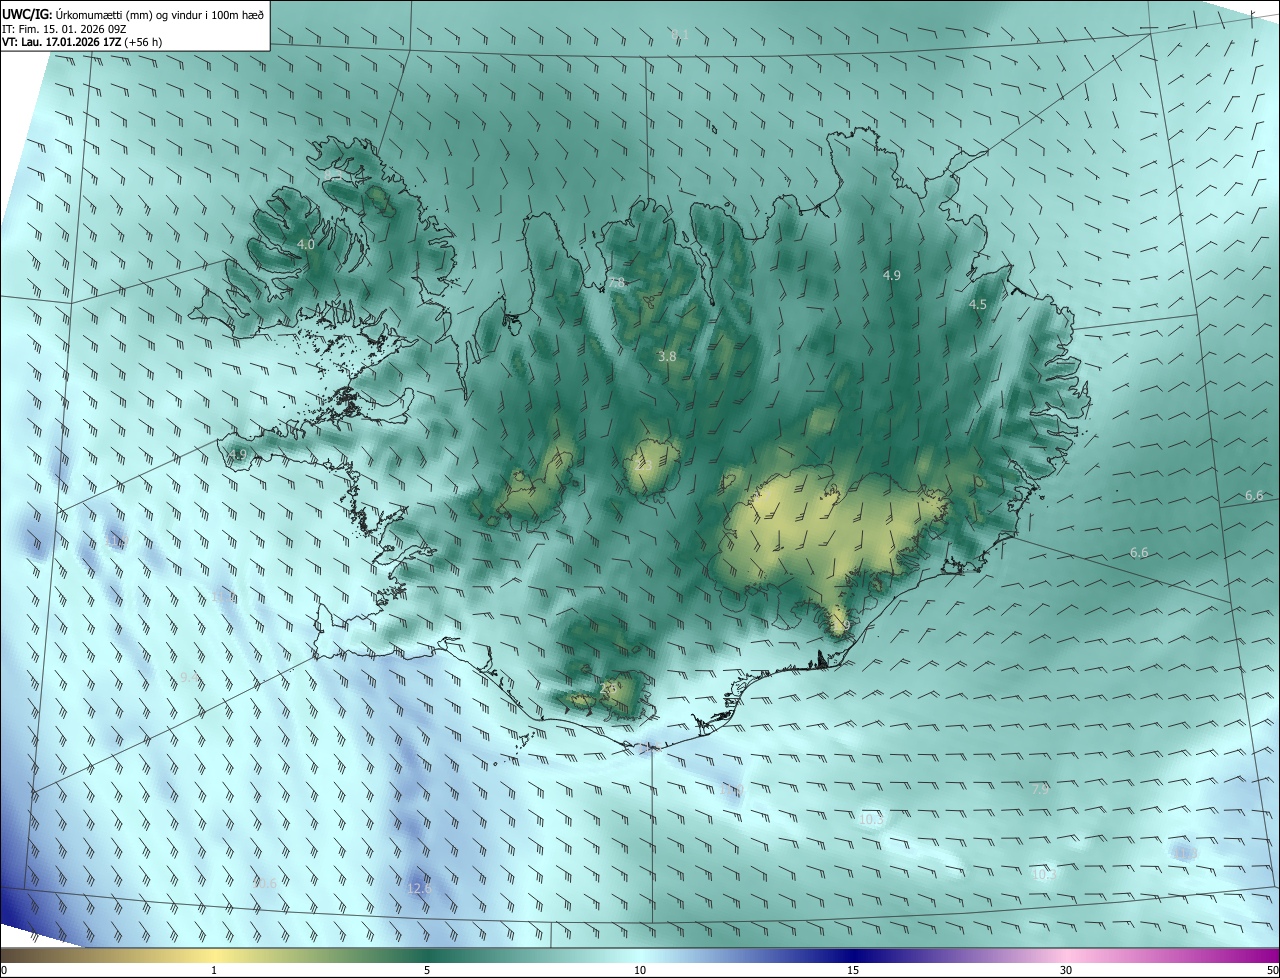Click the 12.6 value in the ocean

click(420, 888)
